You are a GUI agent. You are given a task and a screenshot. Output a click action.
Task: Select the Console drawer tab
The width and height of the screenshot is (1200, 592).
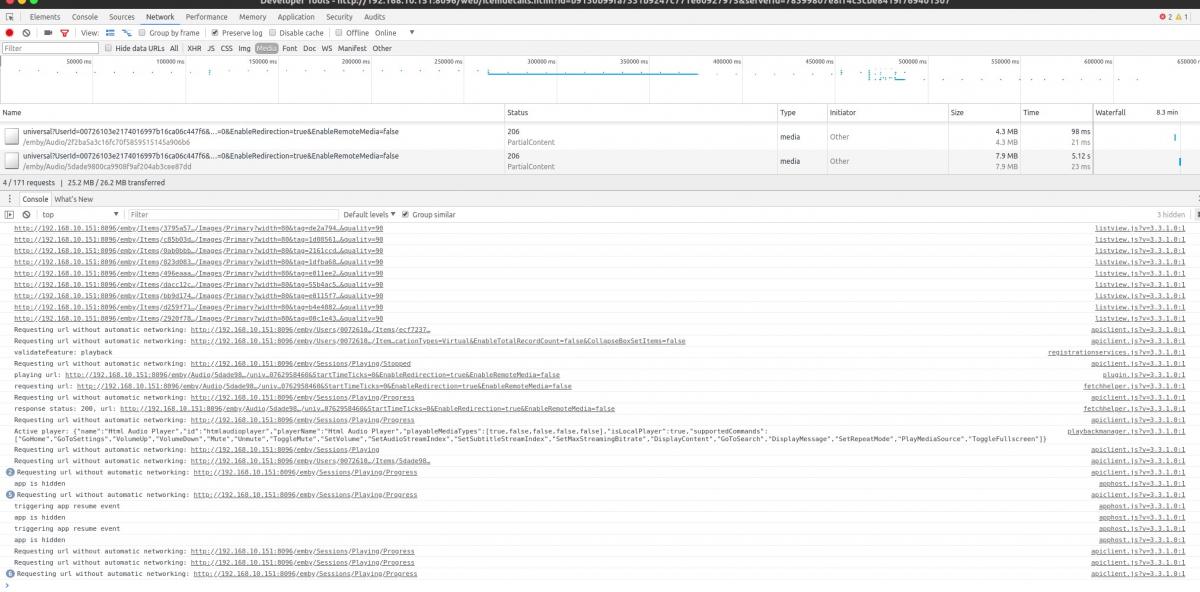pos(35,199)
